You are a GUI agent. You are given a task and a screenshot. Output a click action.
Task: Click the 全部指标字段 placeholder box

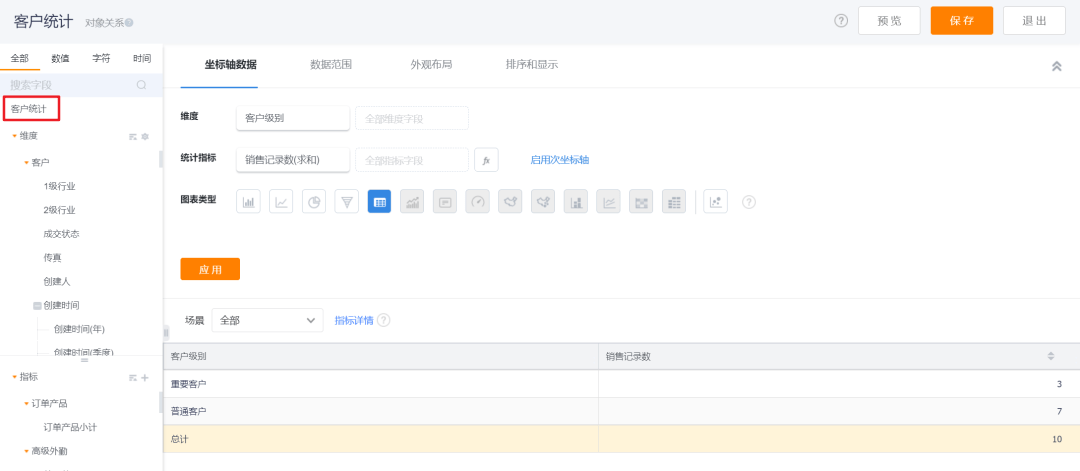click(412, 160)
